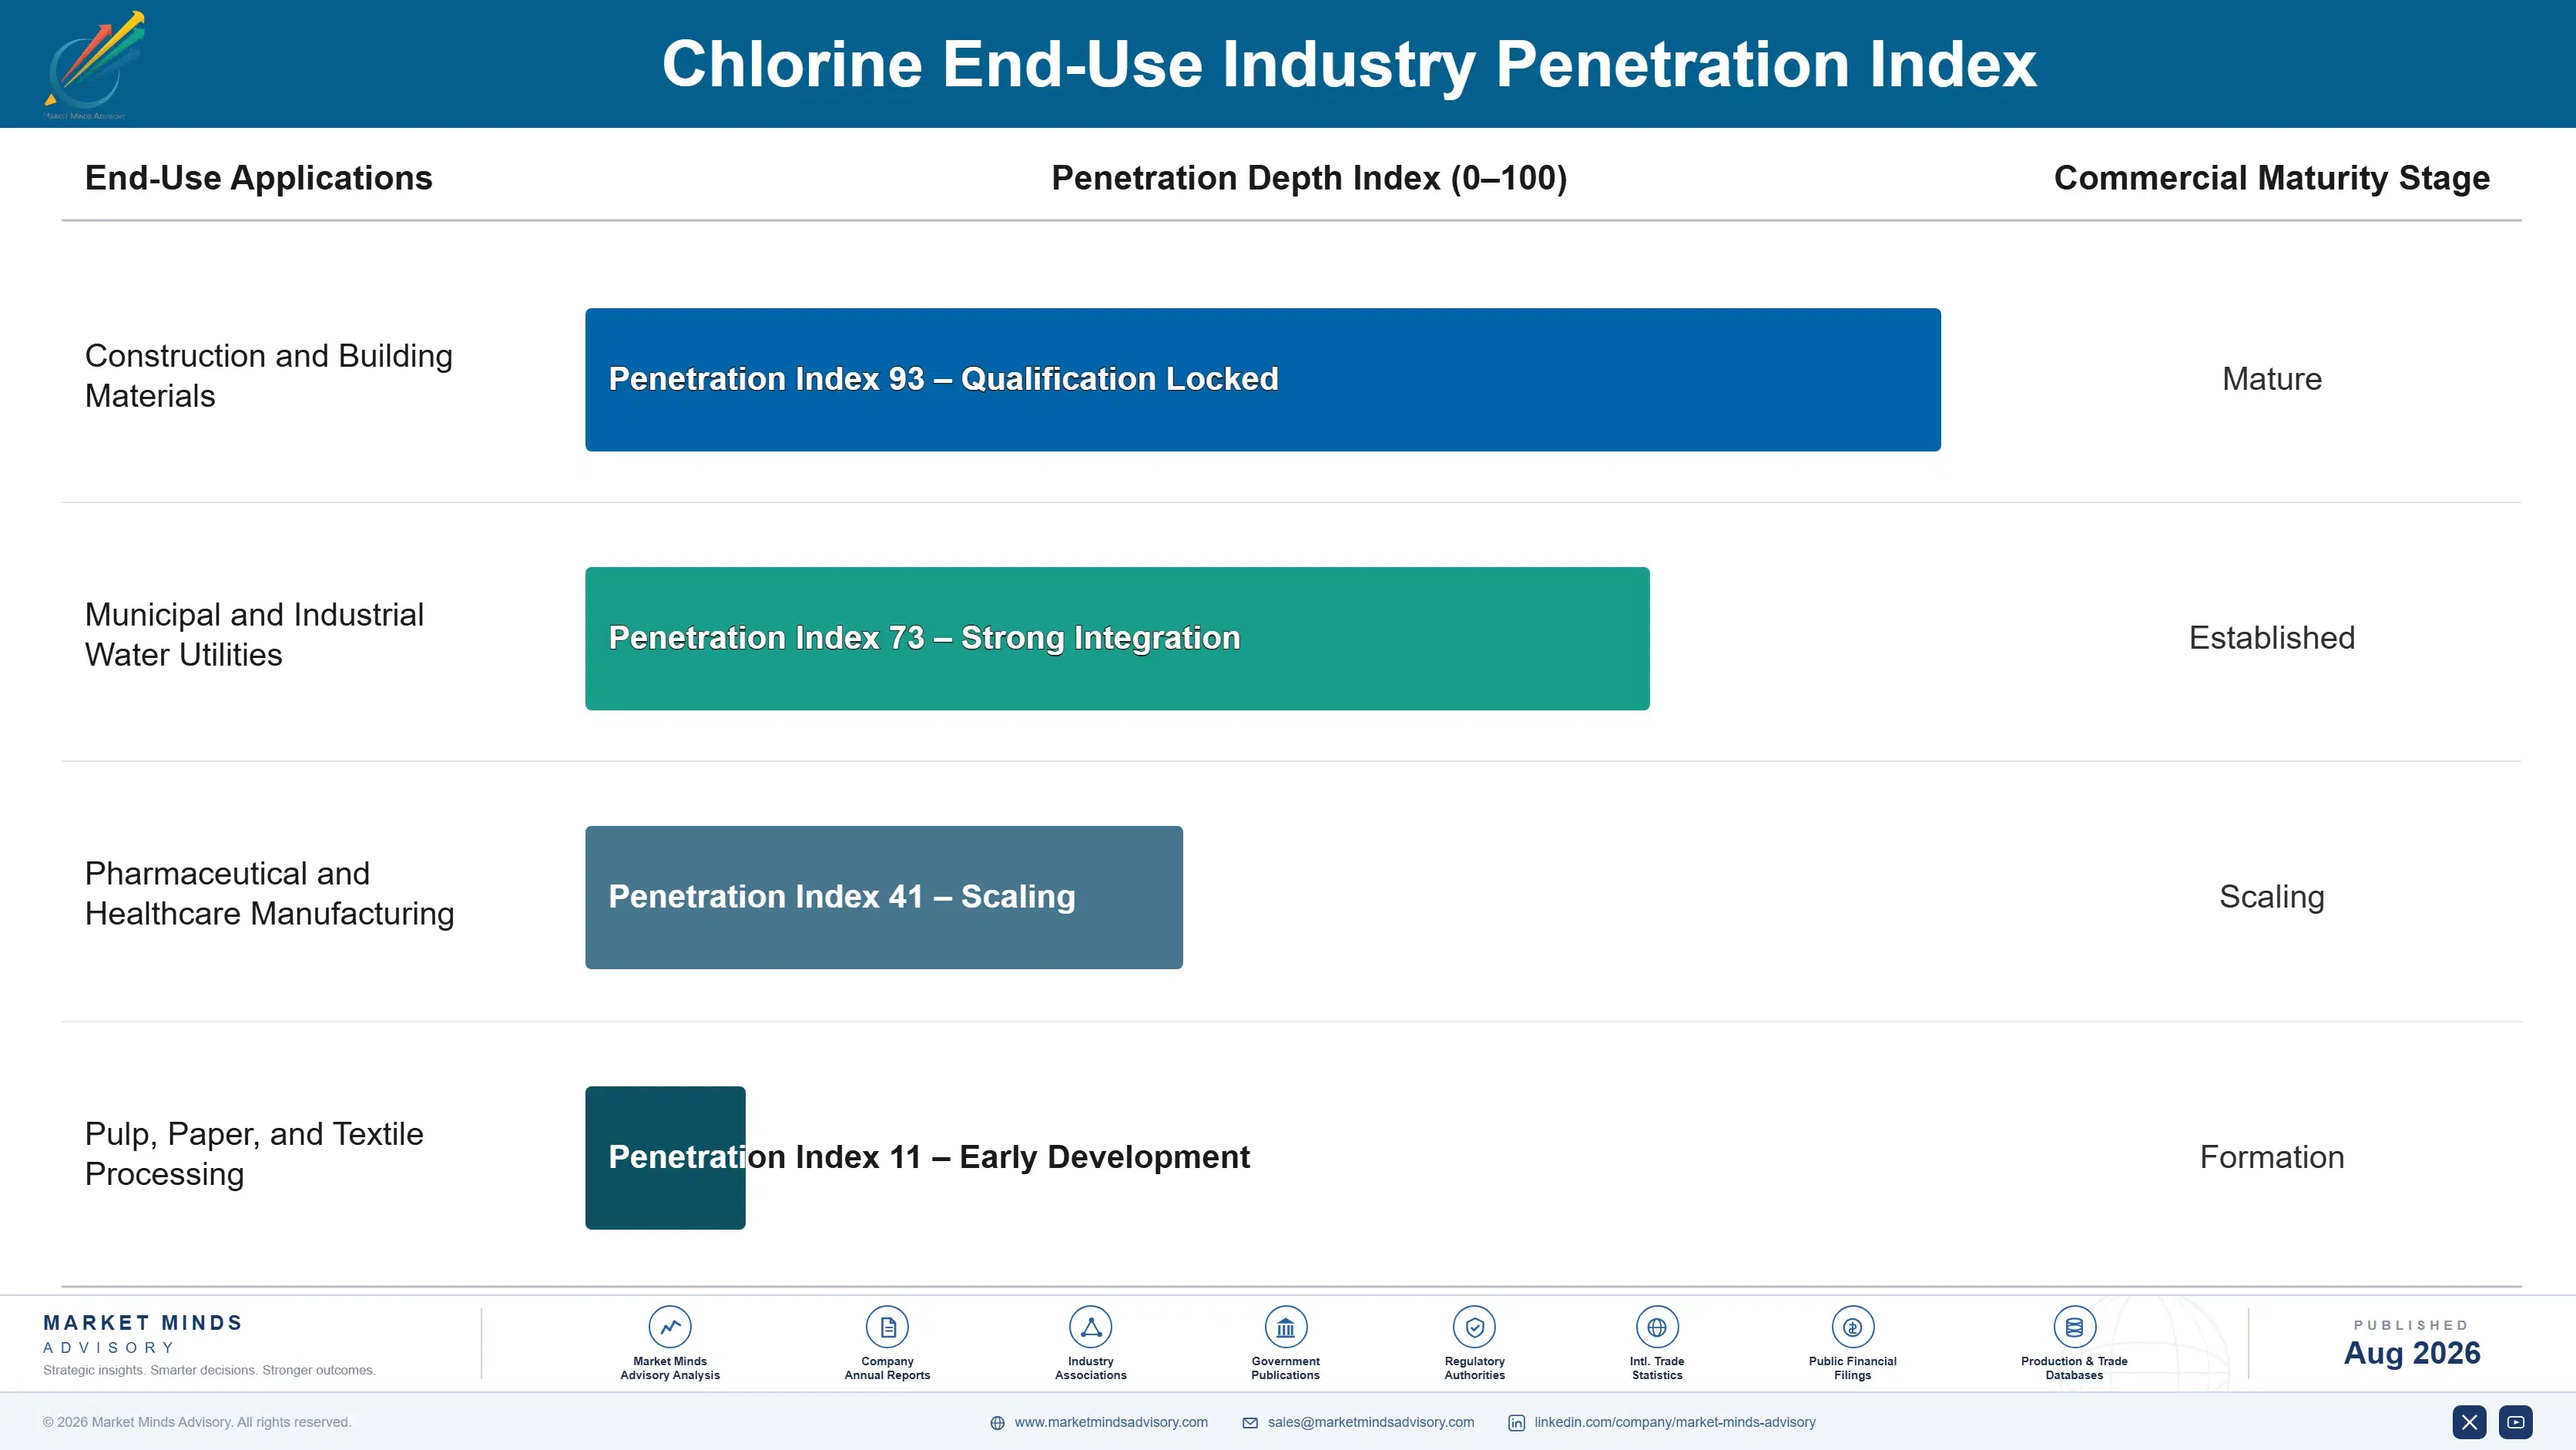
Task: Select the Penetration Index 73 green bar
Action: point(1117,638)
